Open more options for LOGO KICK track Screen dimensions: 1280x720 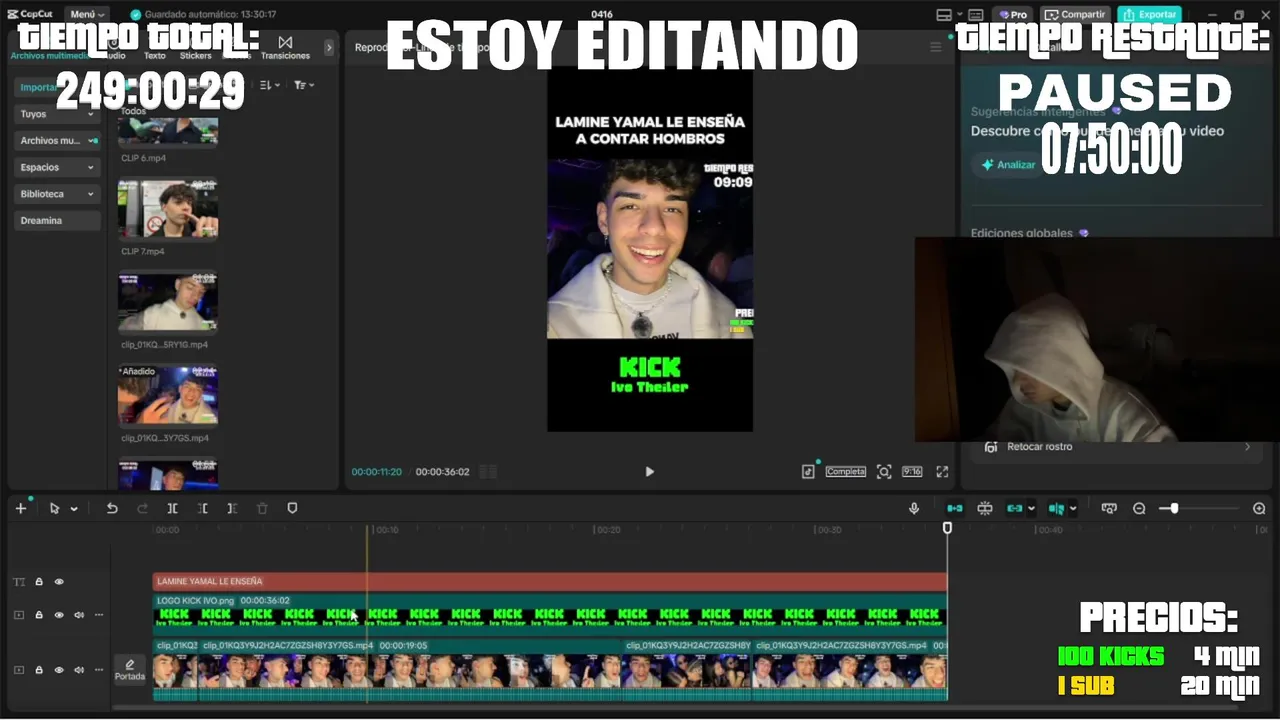point(99,615)
